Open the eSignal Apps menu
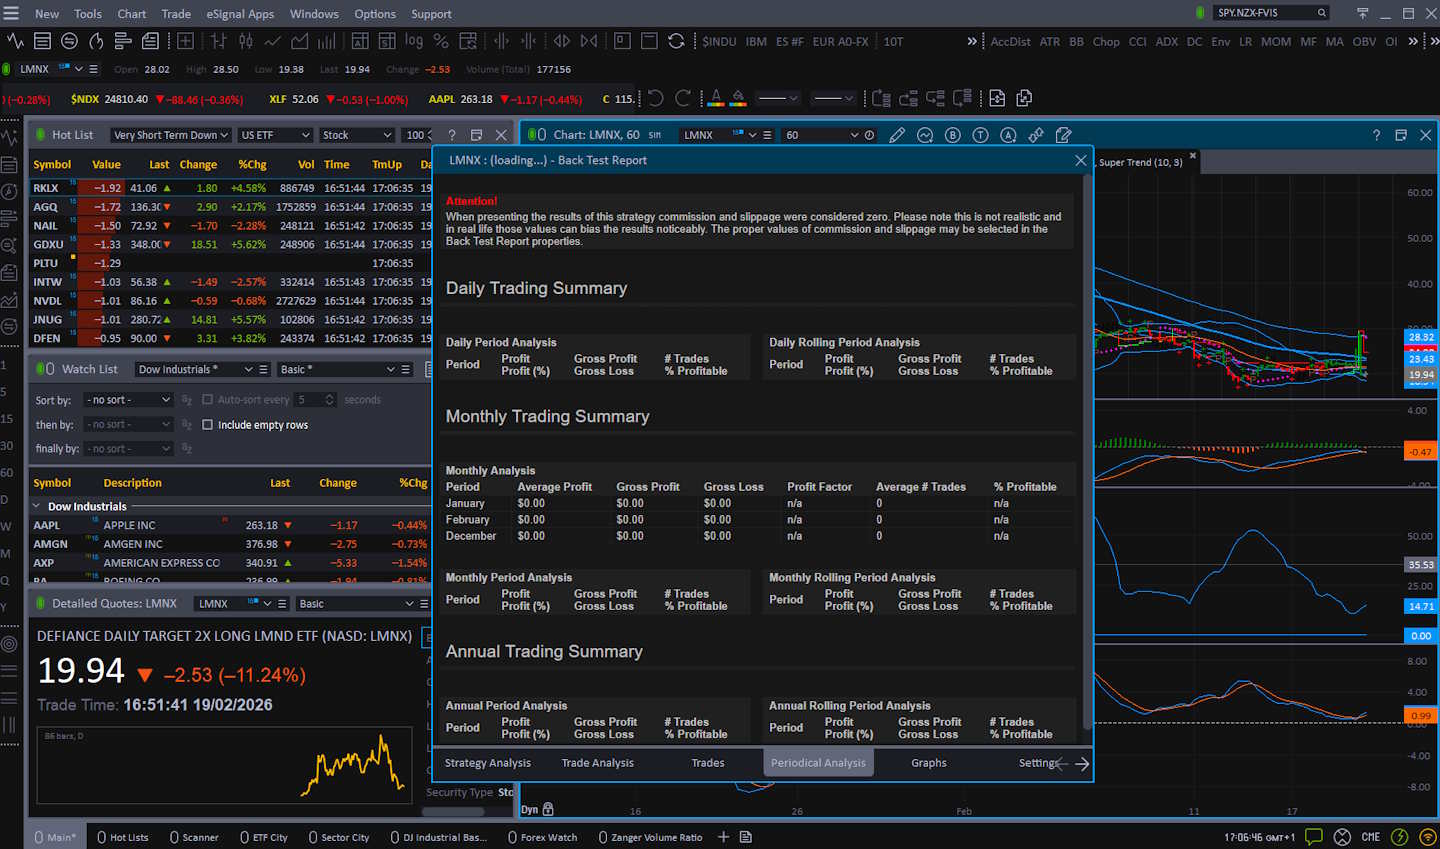Screen dimensions: 1440x849 pyautogui.click(x=240, y=14)
